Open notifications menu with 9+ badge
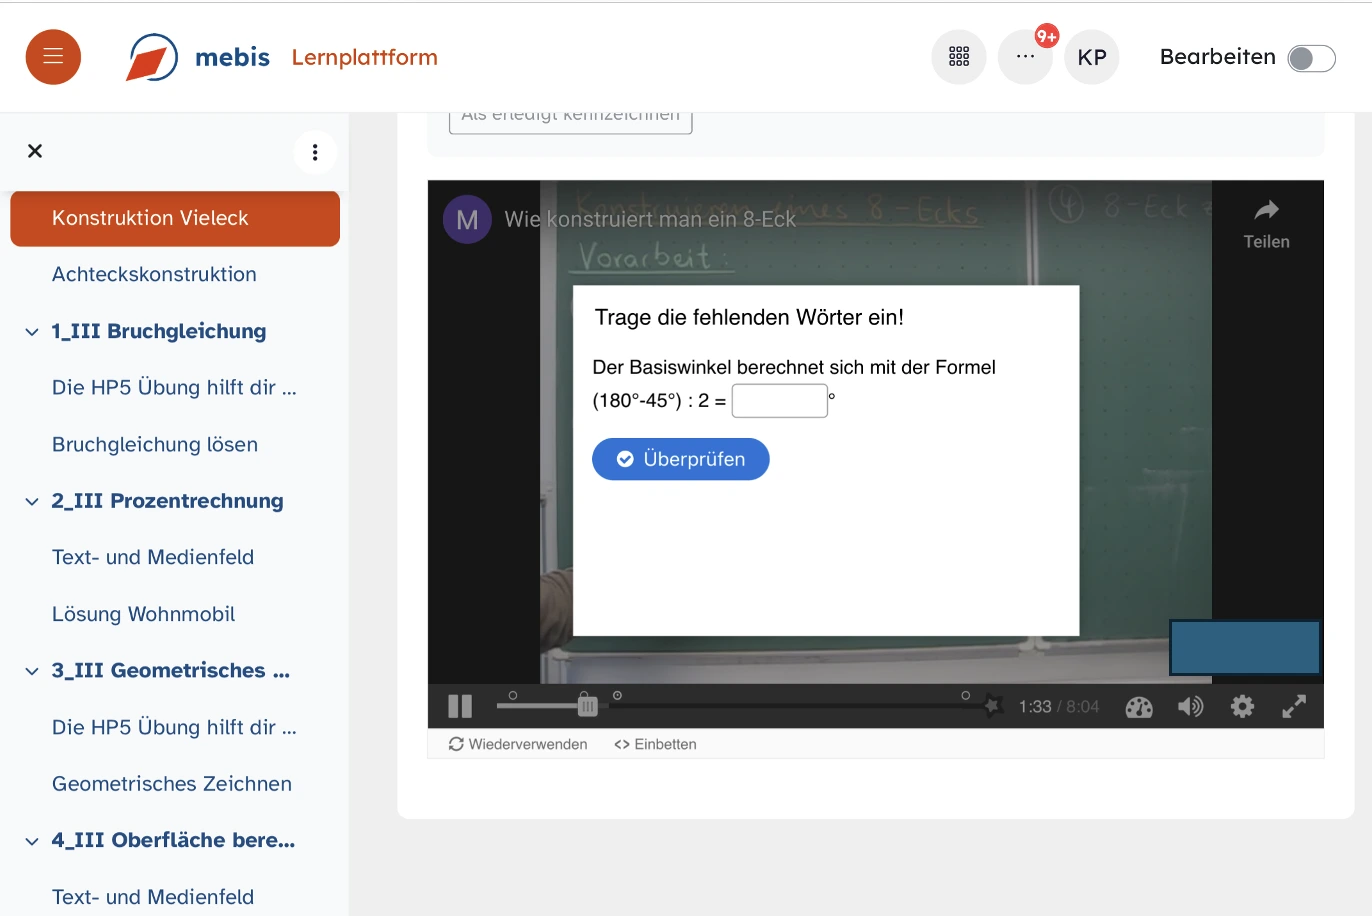 (x=1025, y=57)
